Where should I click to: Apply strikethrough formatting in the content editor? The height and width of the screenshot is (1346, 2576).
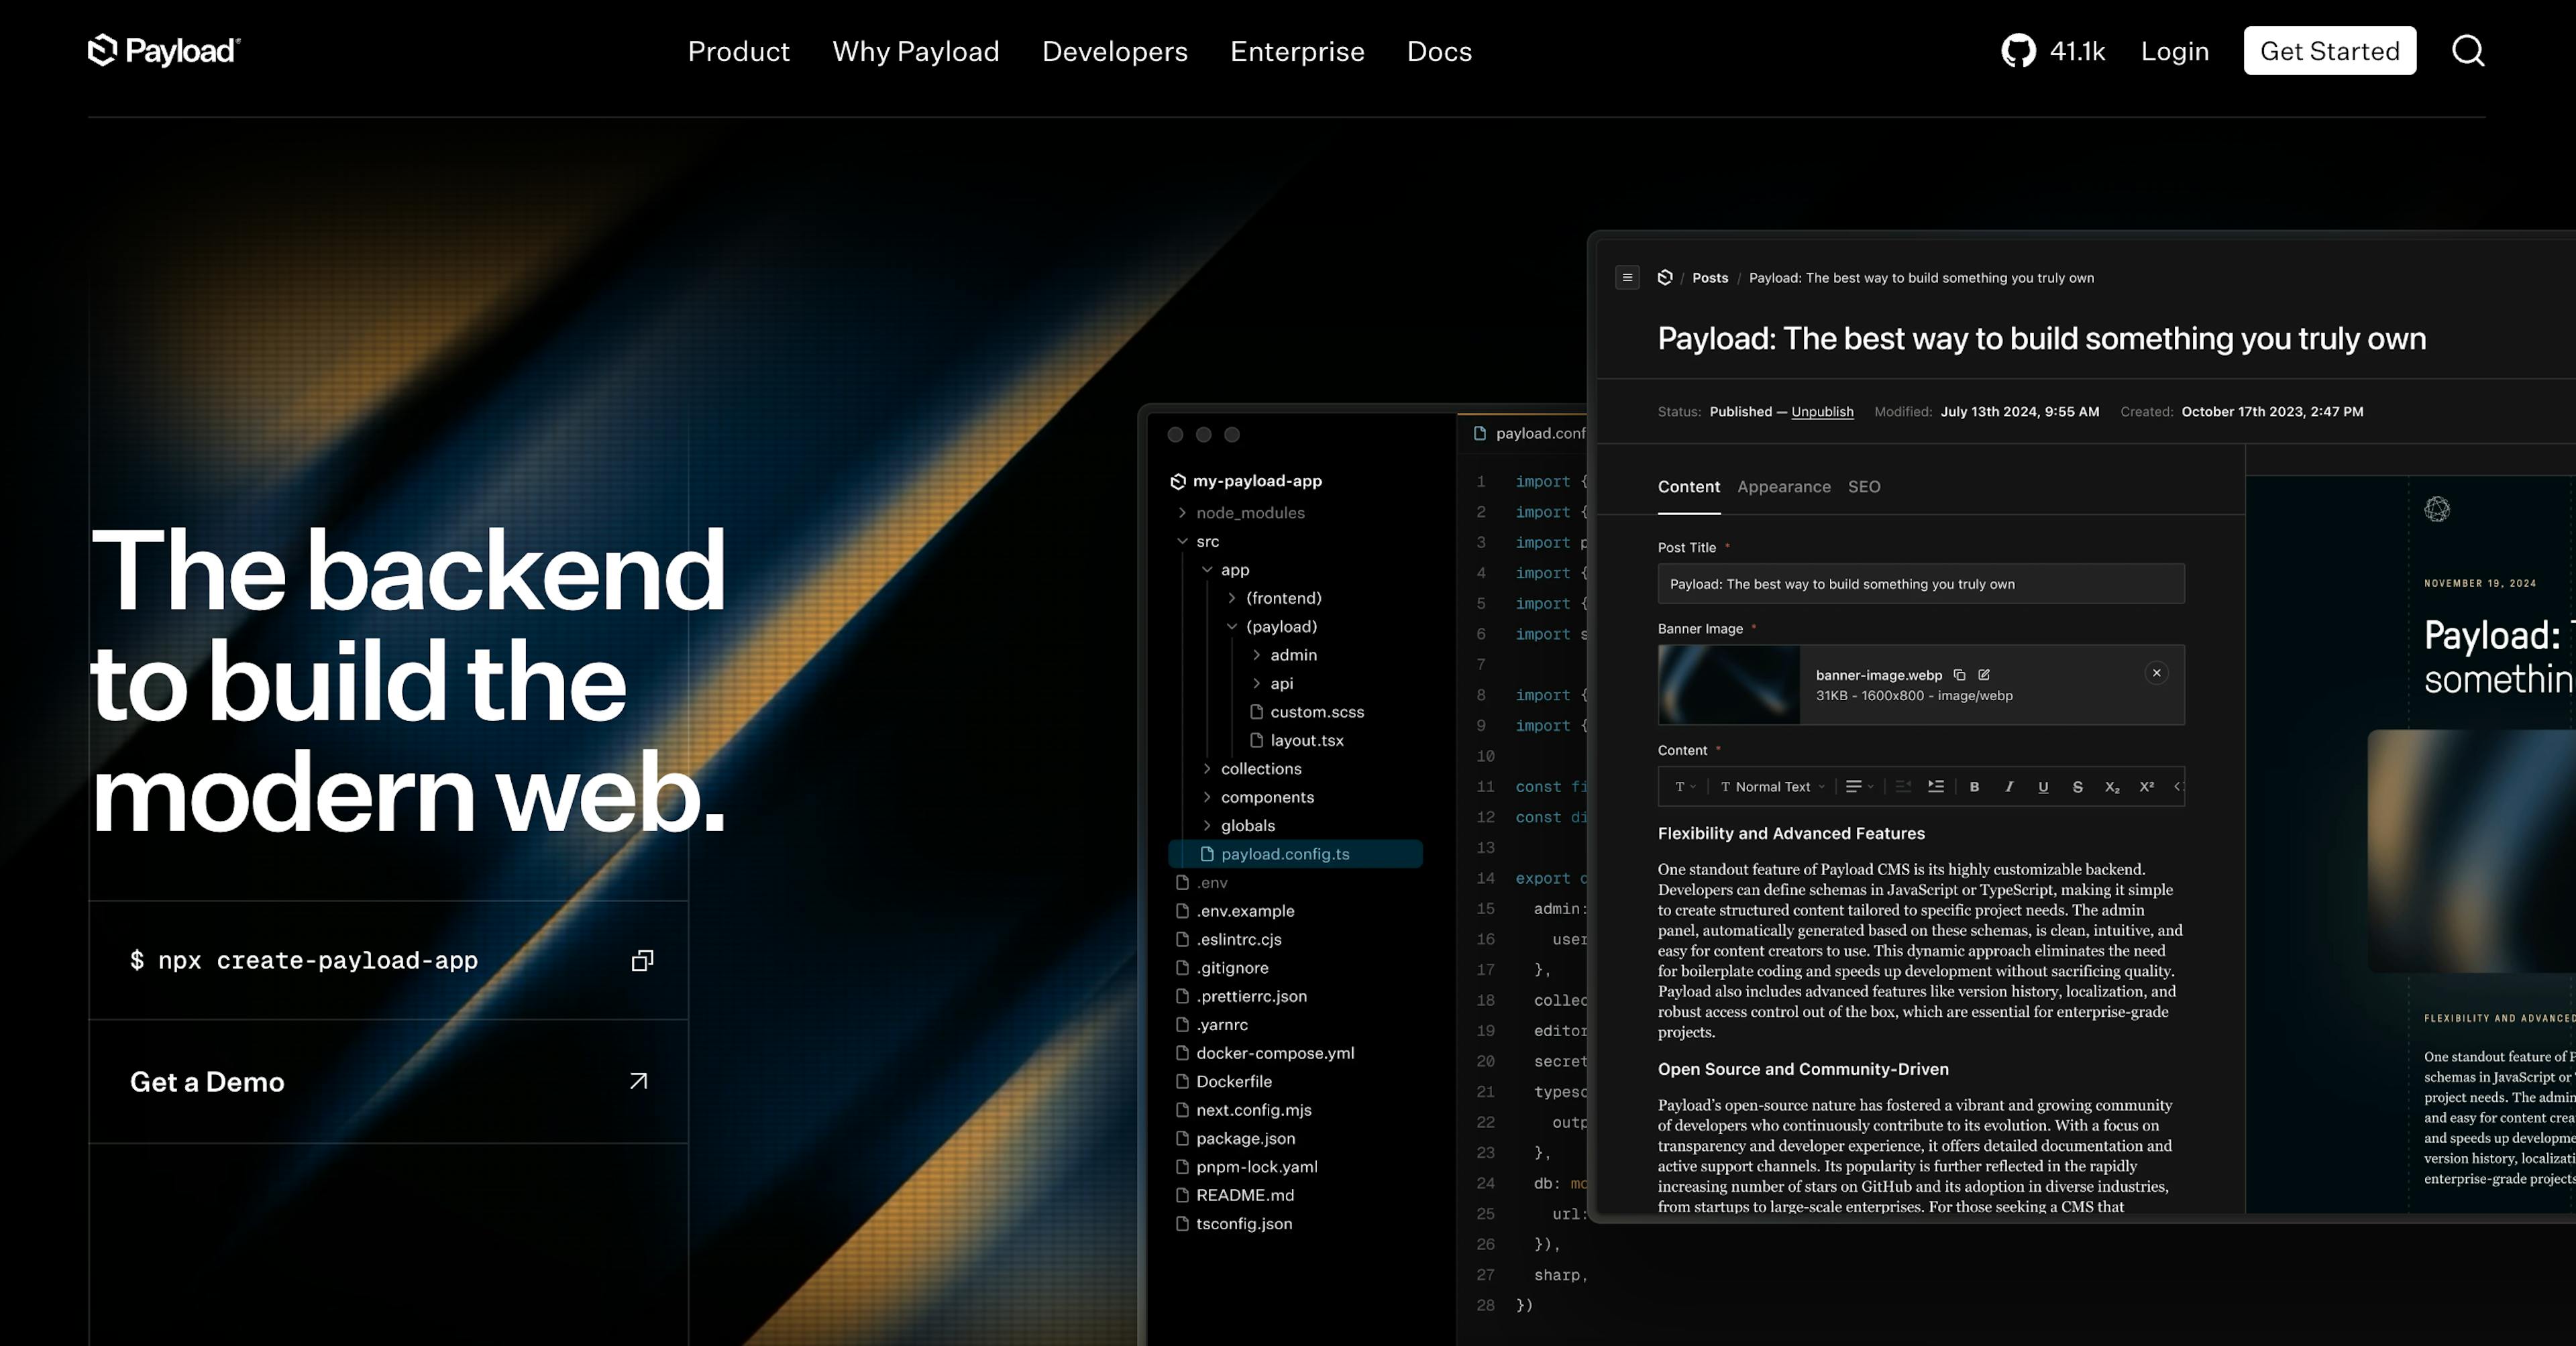2078,787
